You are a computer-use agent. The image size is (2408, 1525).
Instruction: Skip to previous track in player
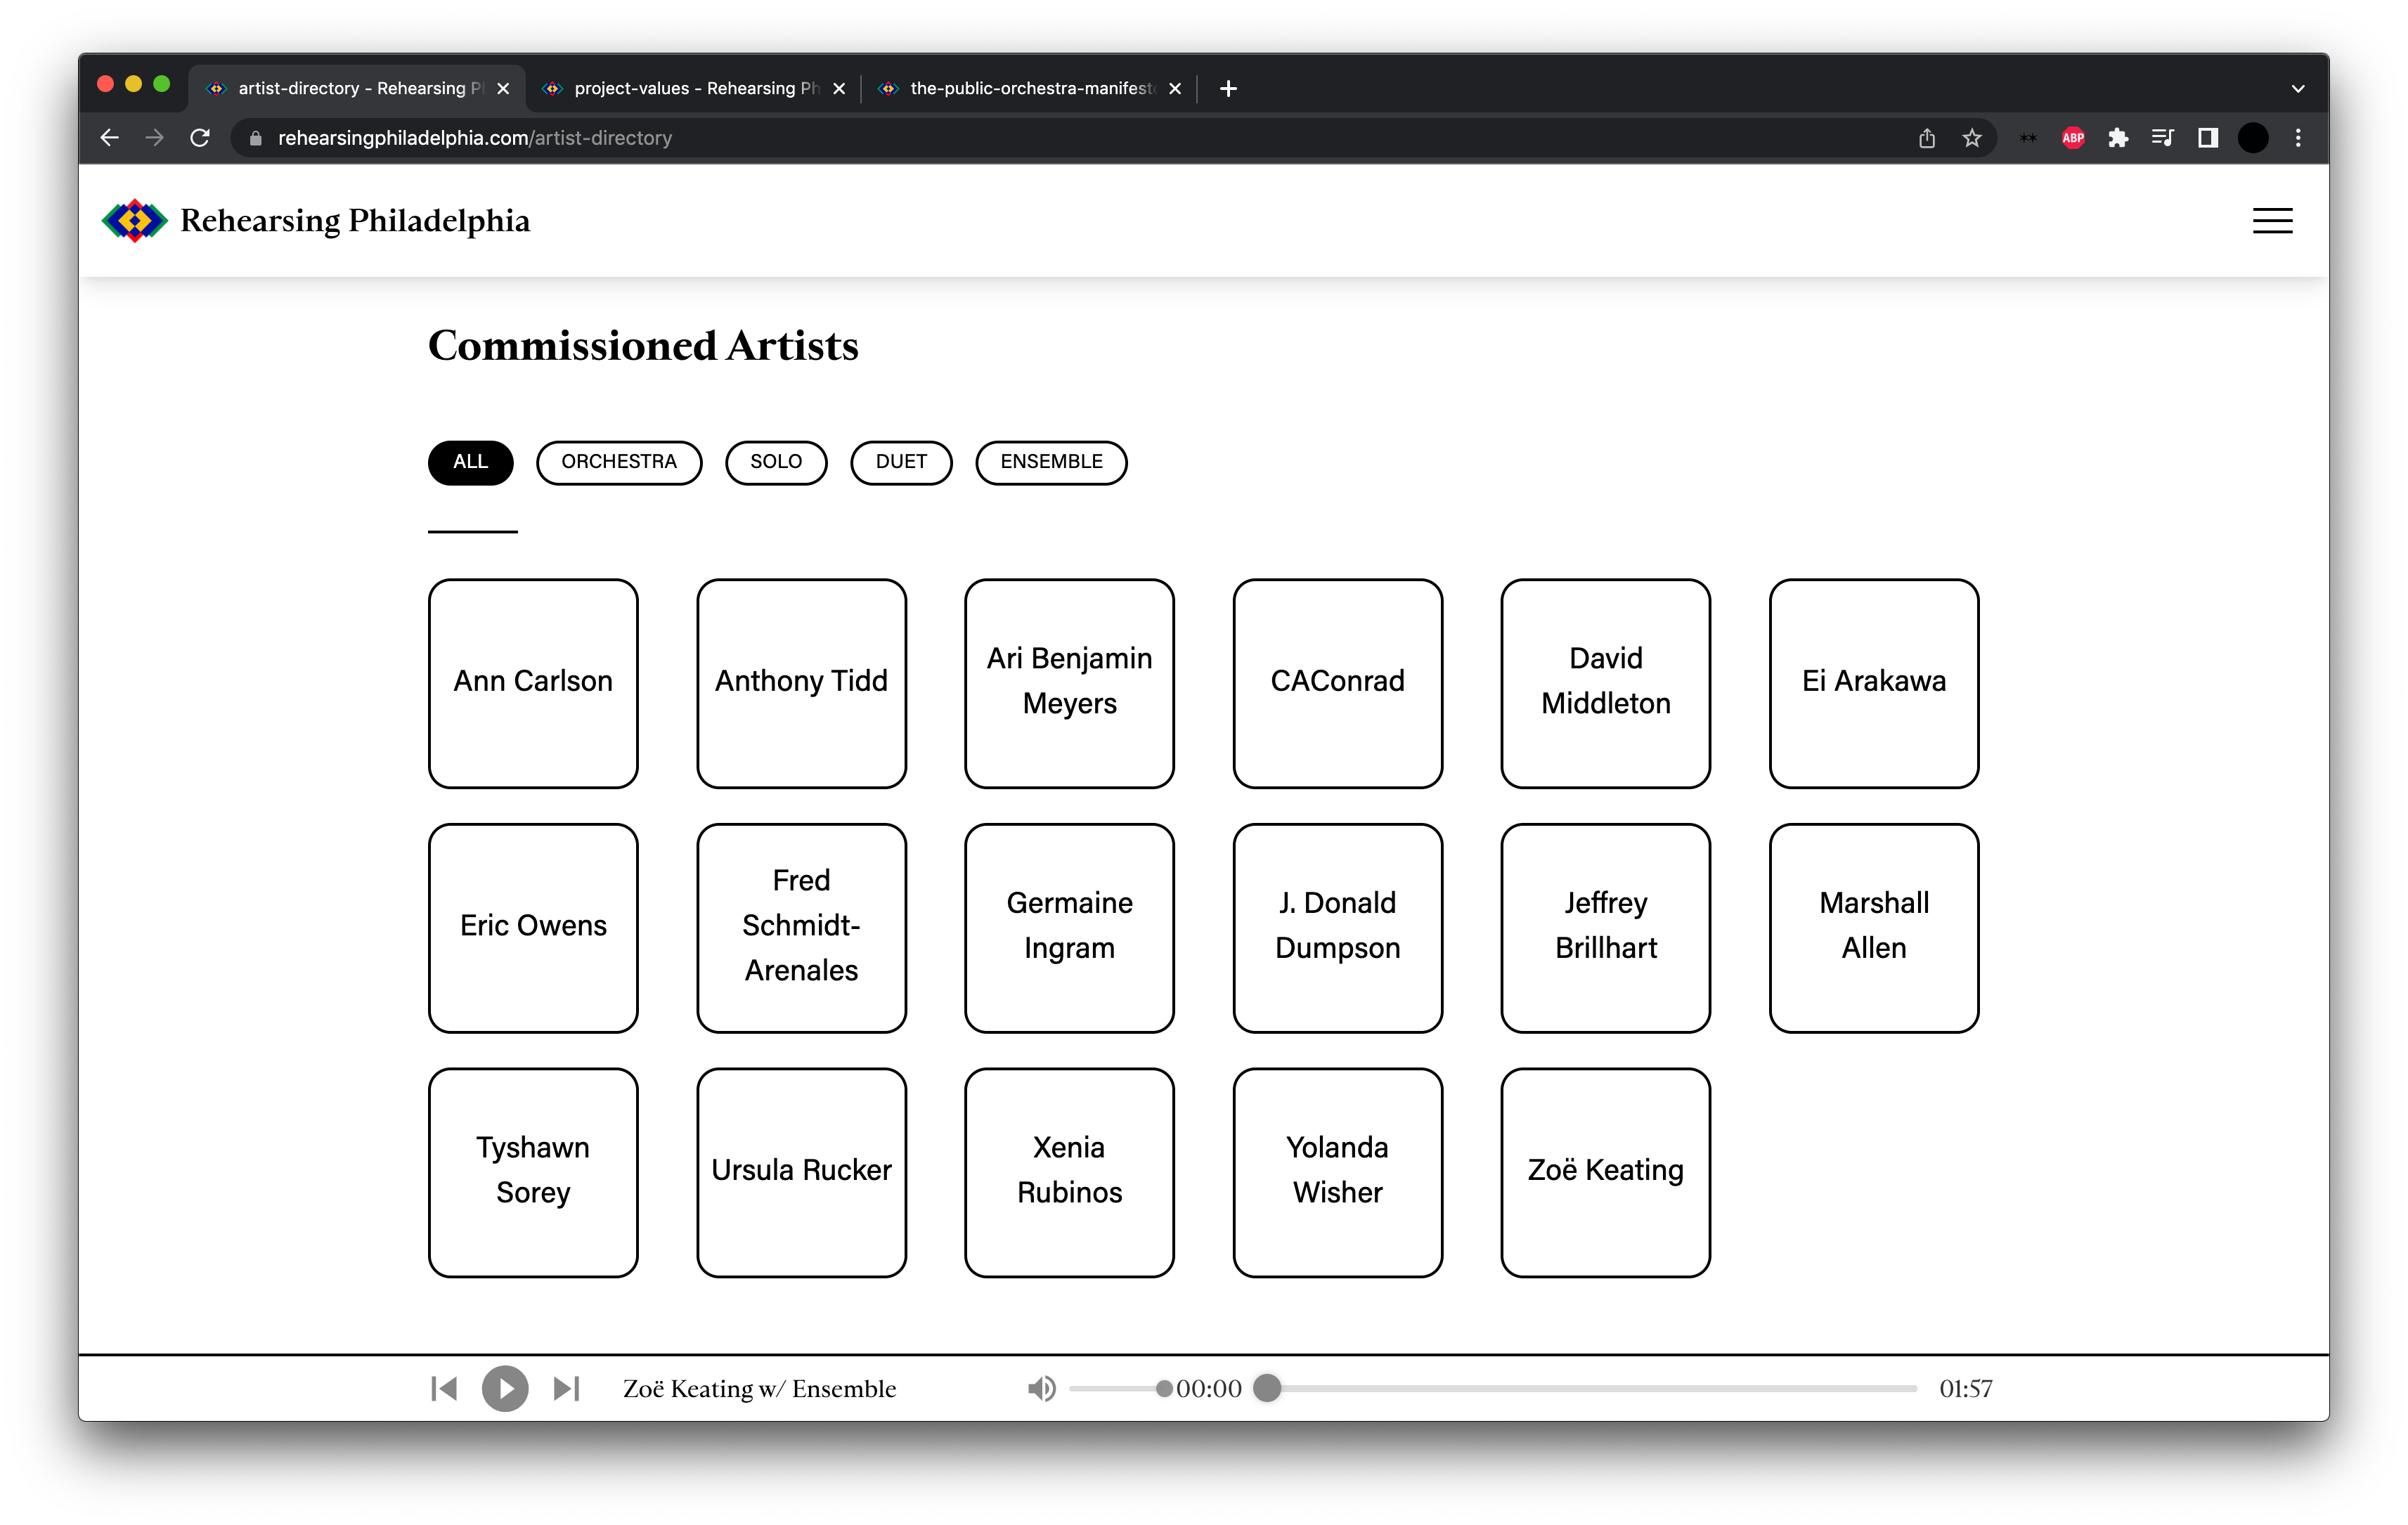pyautogui.click(x=444, y=1388)
